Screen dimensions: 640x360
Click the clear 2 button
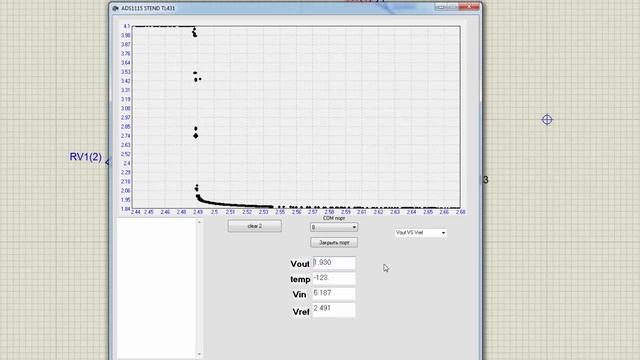255,226
